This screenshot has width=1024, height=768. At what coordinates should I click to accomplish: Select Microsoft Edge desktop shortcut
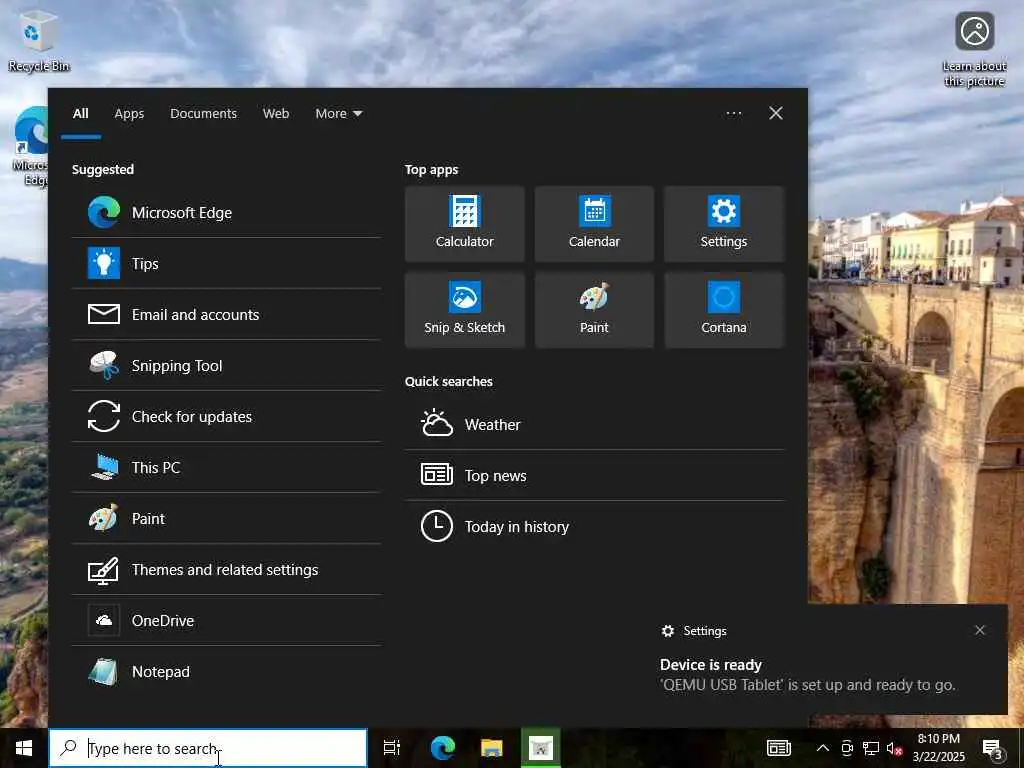point(30,148)
